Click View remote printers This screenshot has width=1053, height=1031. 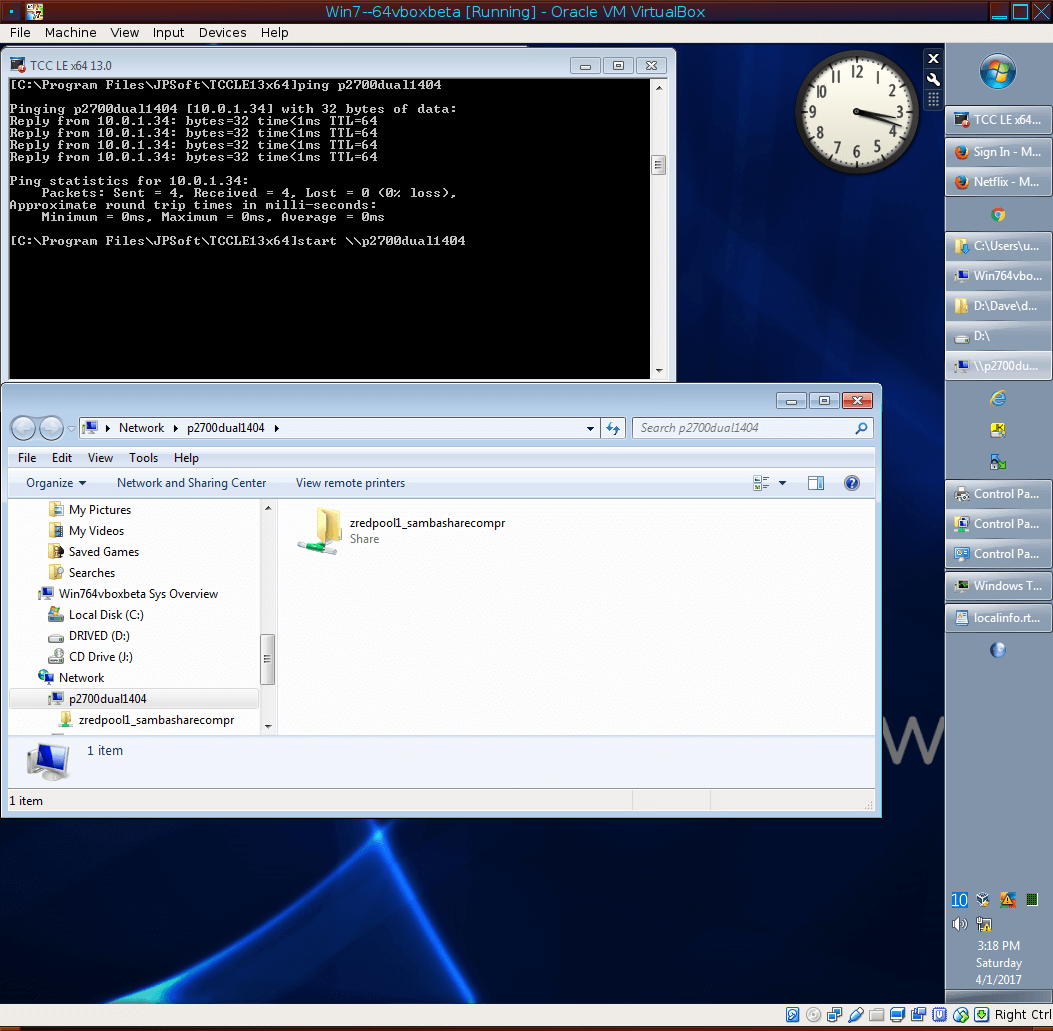point(350,483)
